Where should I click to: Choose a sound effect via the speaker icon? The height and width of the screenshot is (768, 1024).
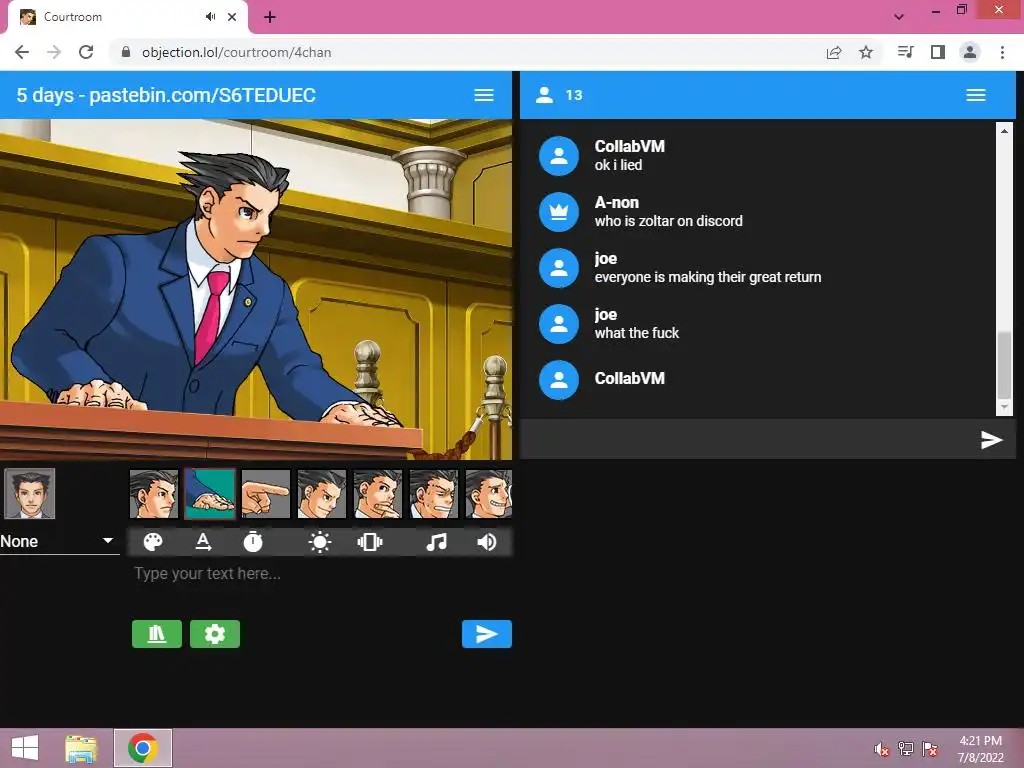point(487,542)
